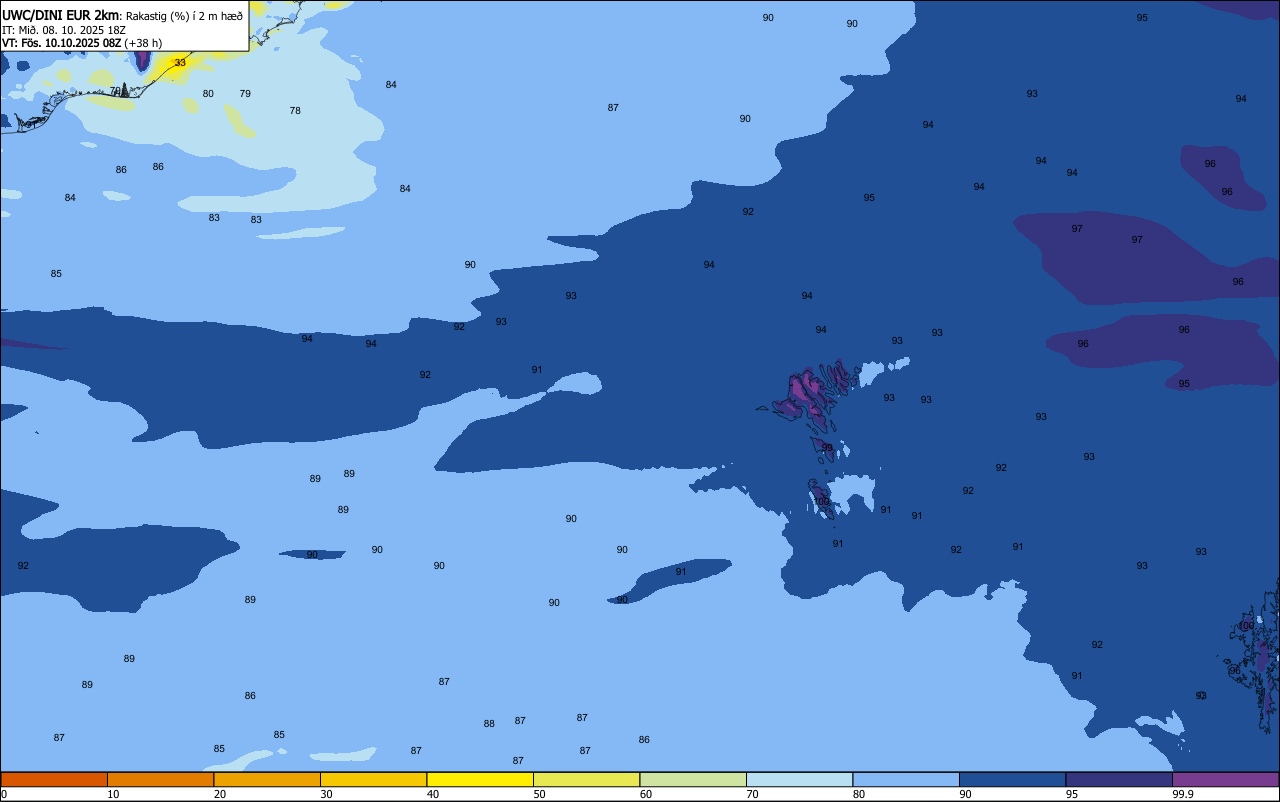Click the '88' humidity value
Viewport: 1280px width, 802px height.
point(489,724)
